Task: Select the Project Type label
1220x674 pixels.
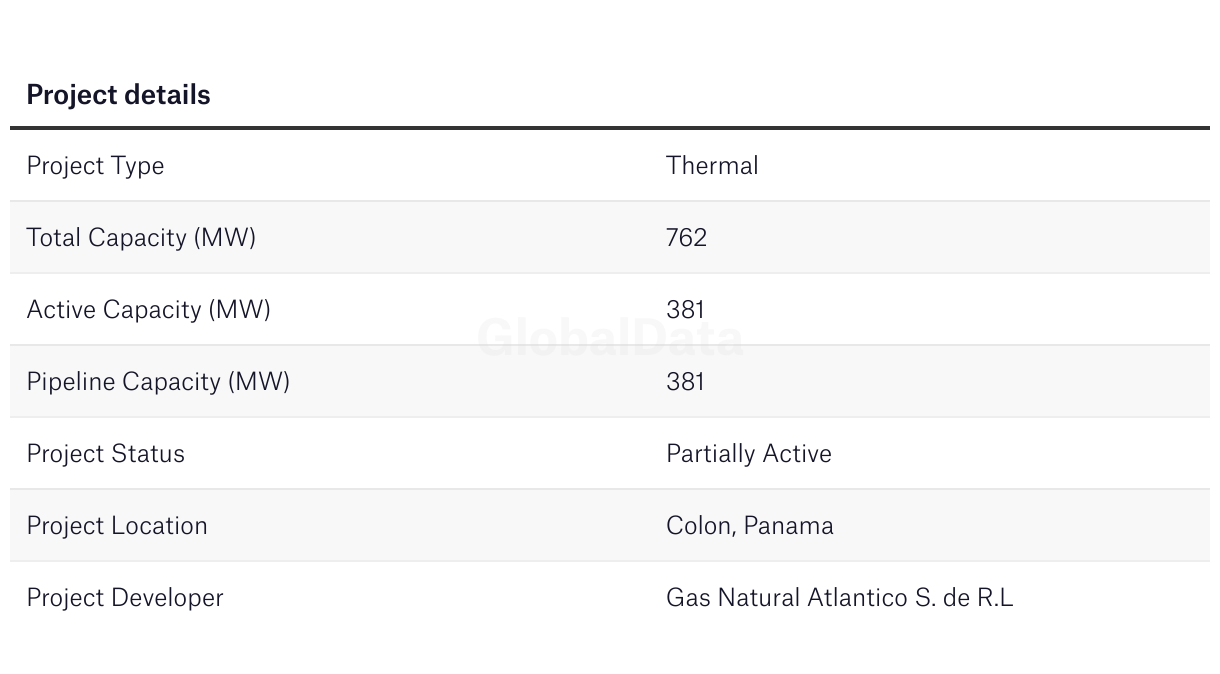Action: click(95, 166)
